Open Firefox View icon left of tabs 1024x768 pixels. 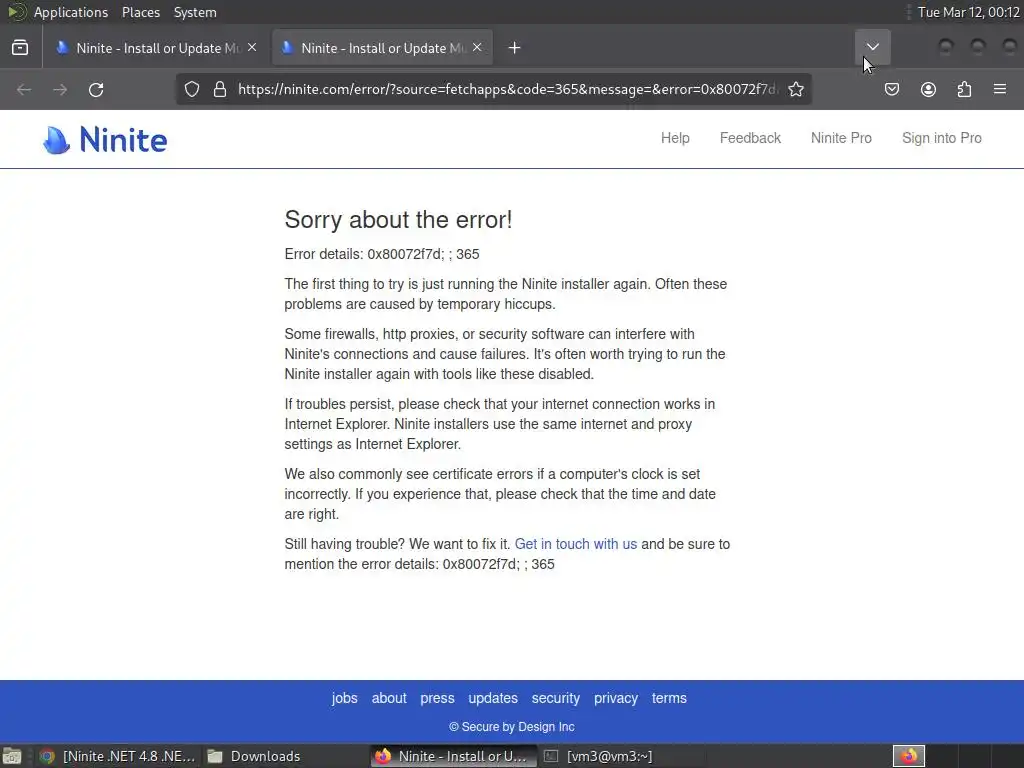click(20, 47)
